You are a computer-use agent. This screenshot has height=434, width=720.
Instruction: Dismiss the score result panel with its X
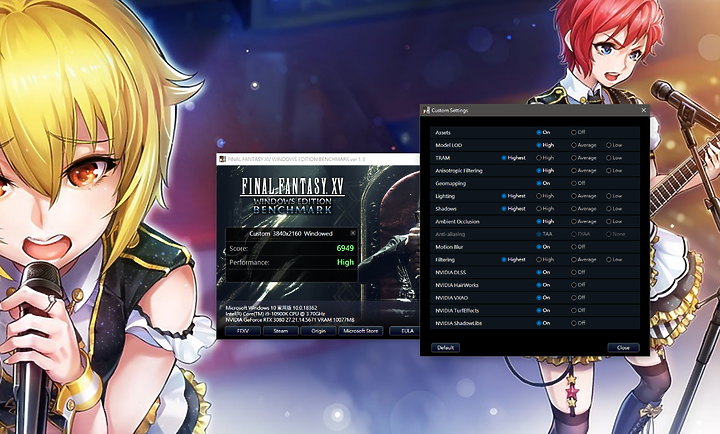pos(353,233)
